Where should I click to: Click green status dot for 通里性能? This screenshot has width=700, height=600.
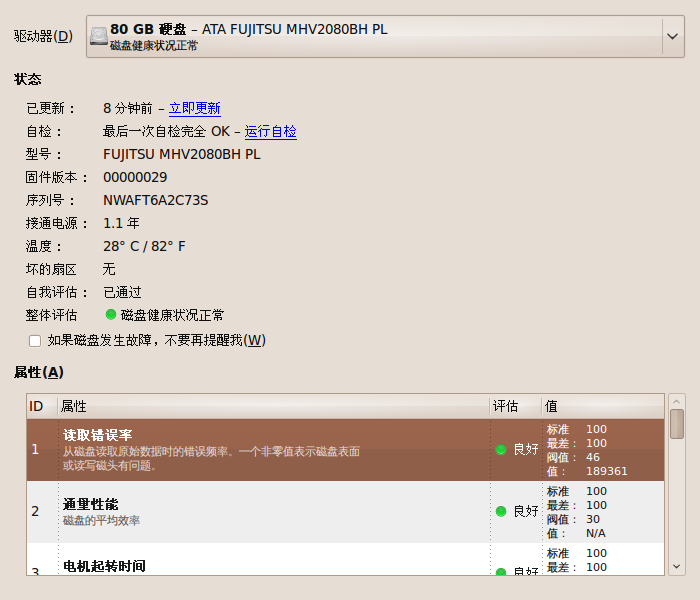(501, 511)
